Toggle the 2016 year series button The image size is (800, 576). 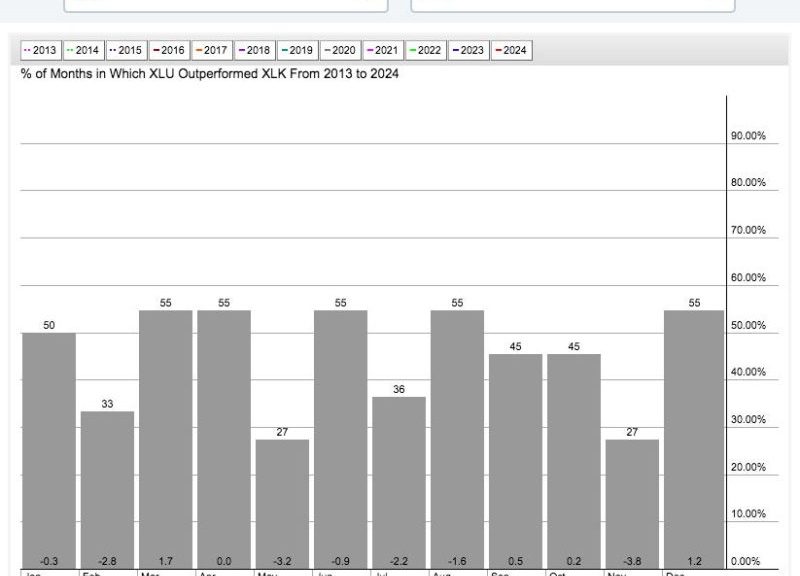[x=169, y=51]
